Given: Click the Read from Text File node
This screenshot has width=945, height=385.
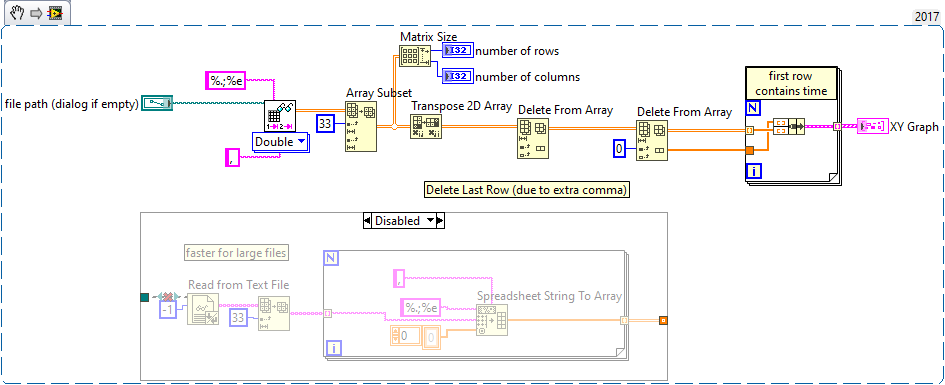Looking at the screenshot, I should (203, 310).
